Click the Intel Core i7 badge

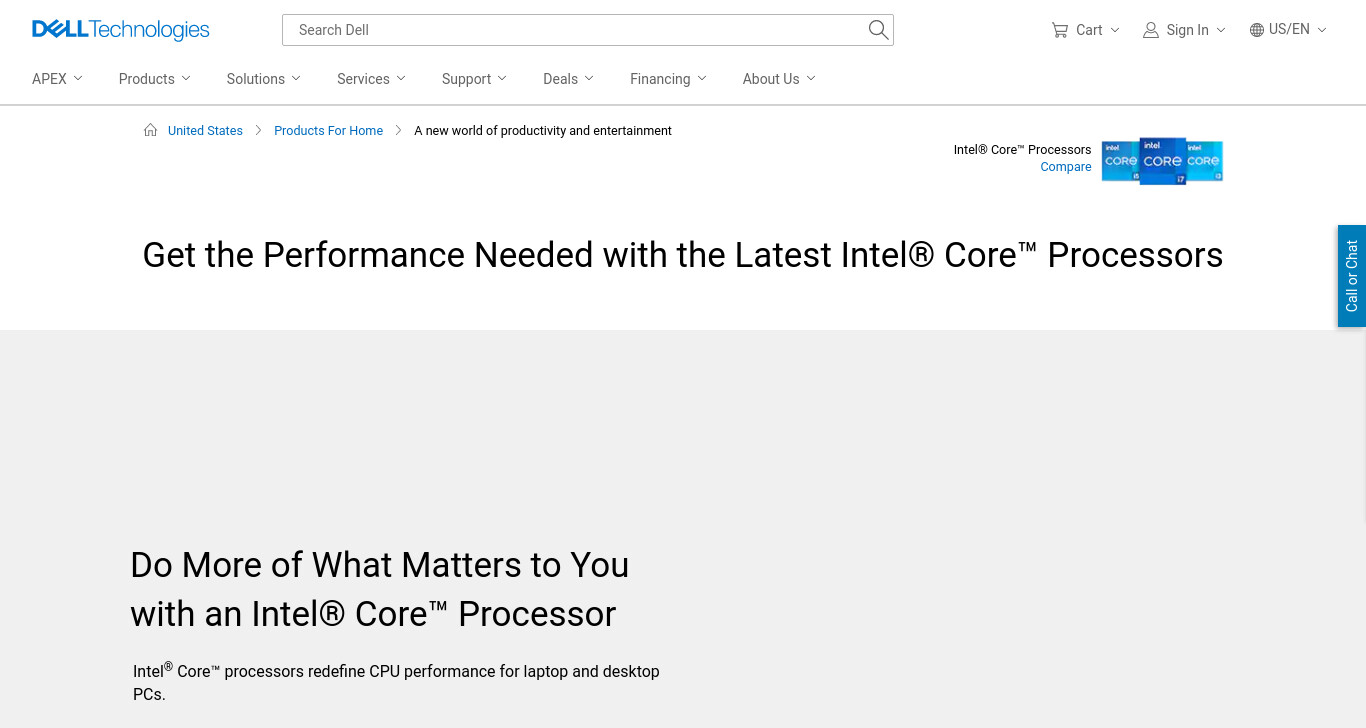1163,161
